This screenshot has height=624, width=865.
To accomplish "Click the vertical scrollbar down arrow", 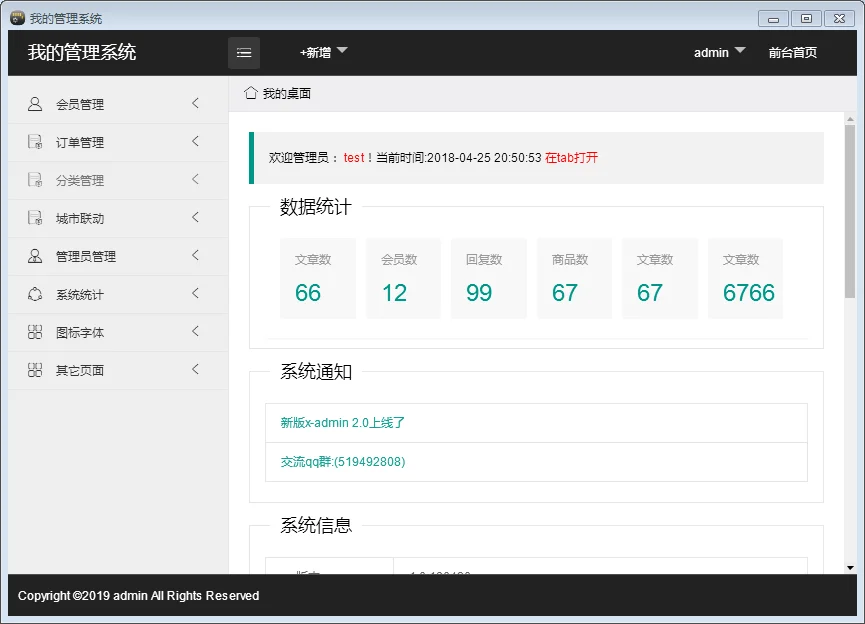I will click(850, 567).
